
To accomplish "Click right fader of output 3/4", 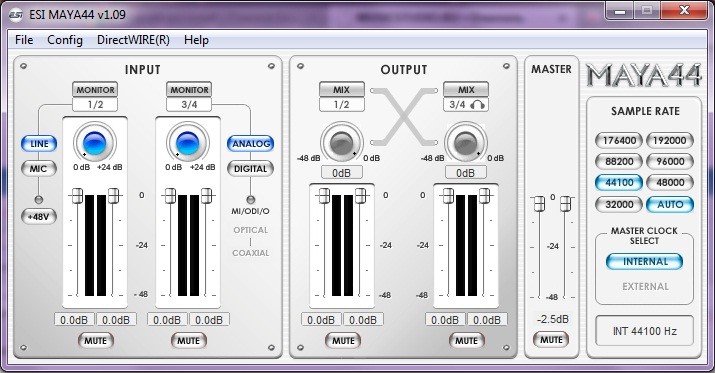I will (484, 196).
